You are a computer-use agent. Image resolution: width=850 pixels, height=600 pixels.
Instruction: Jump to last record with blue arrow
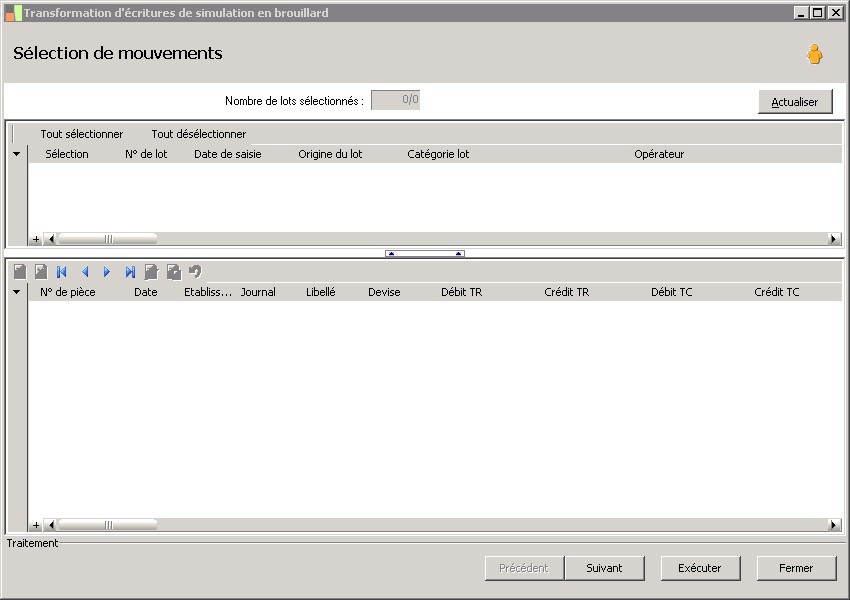click(x=130, y=272)
